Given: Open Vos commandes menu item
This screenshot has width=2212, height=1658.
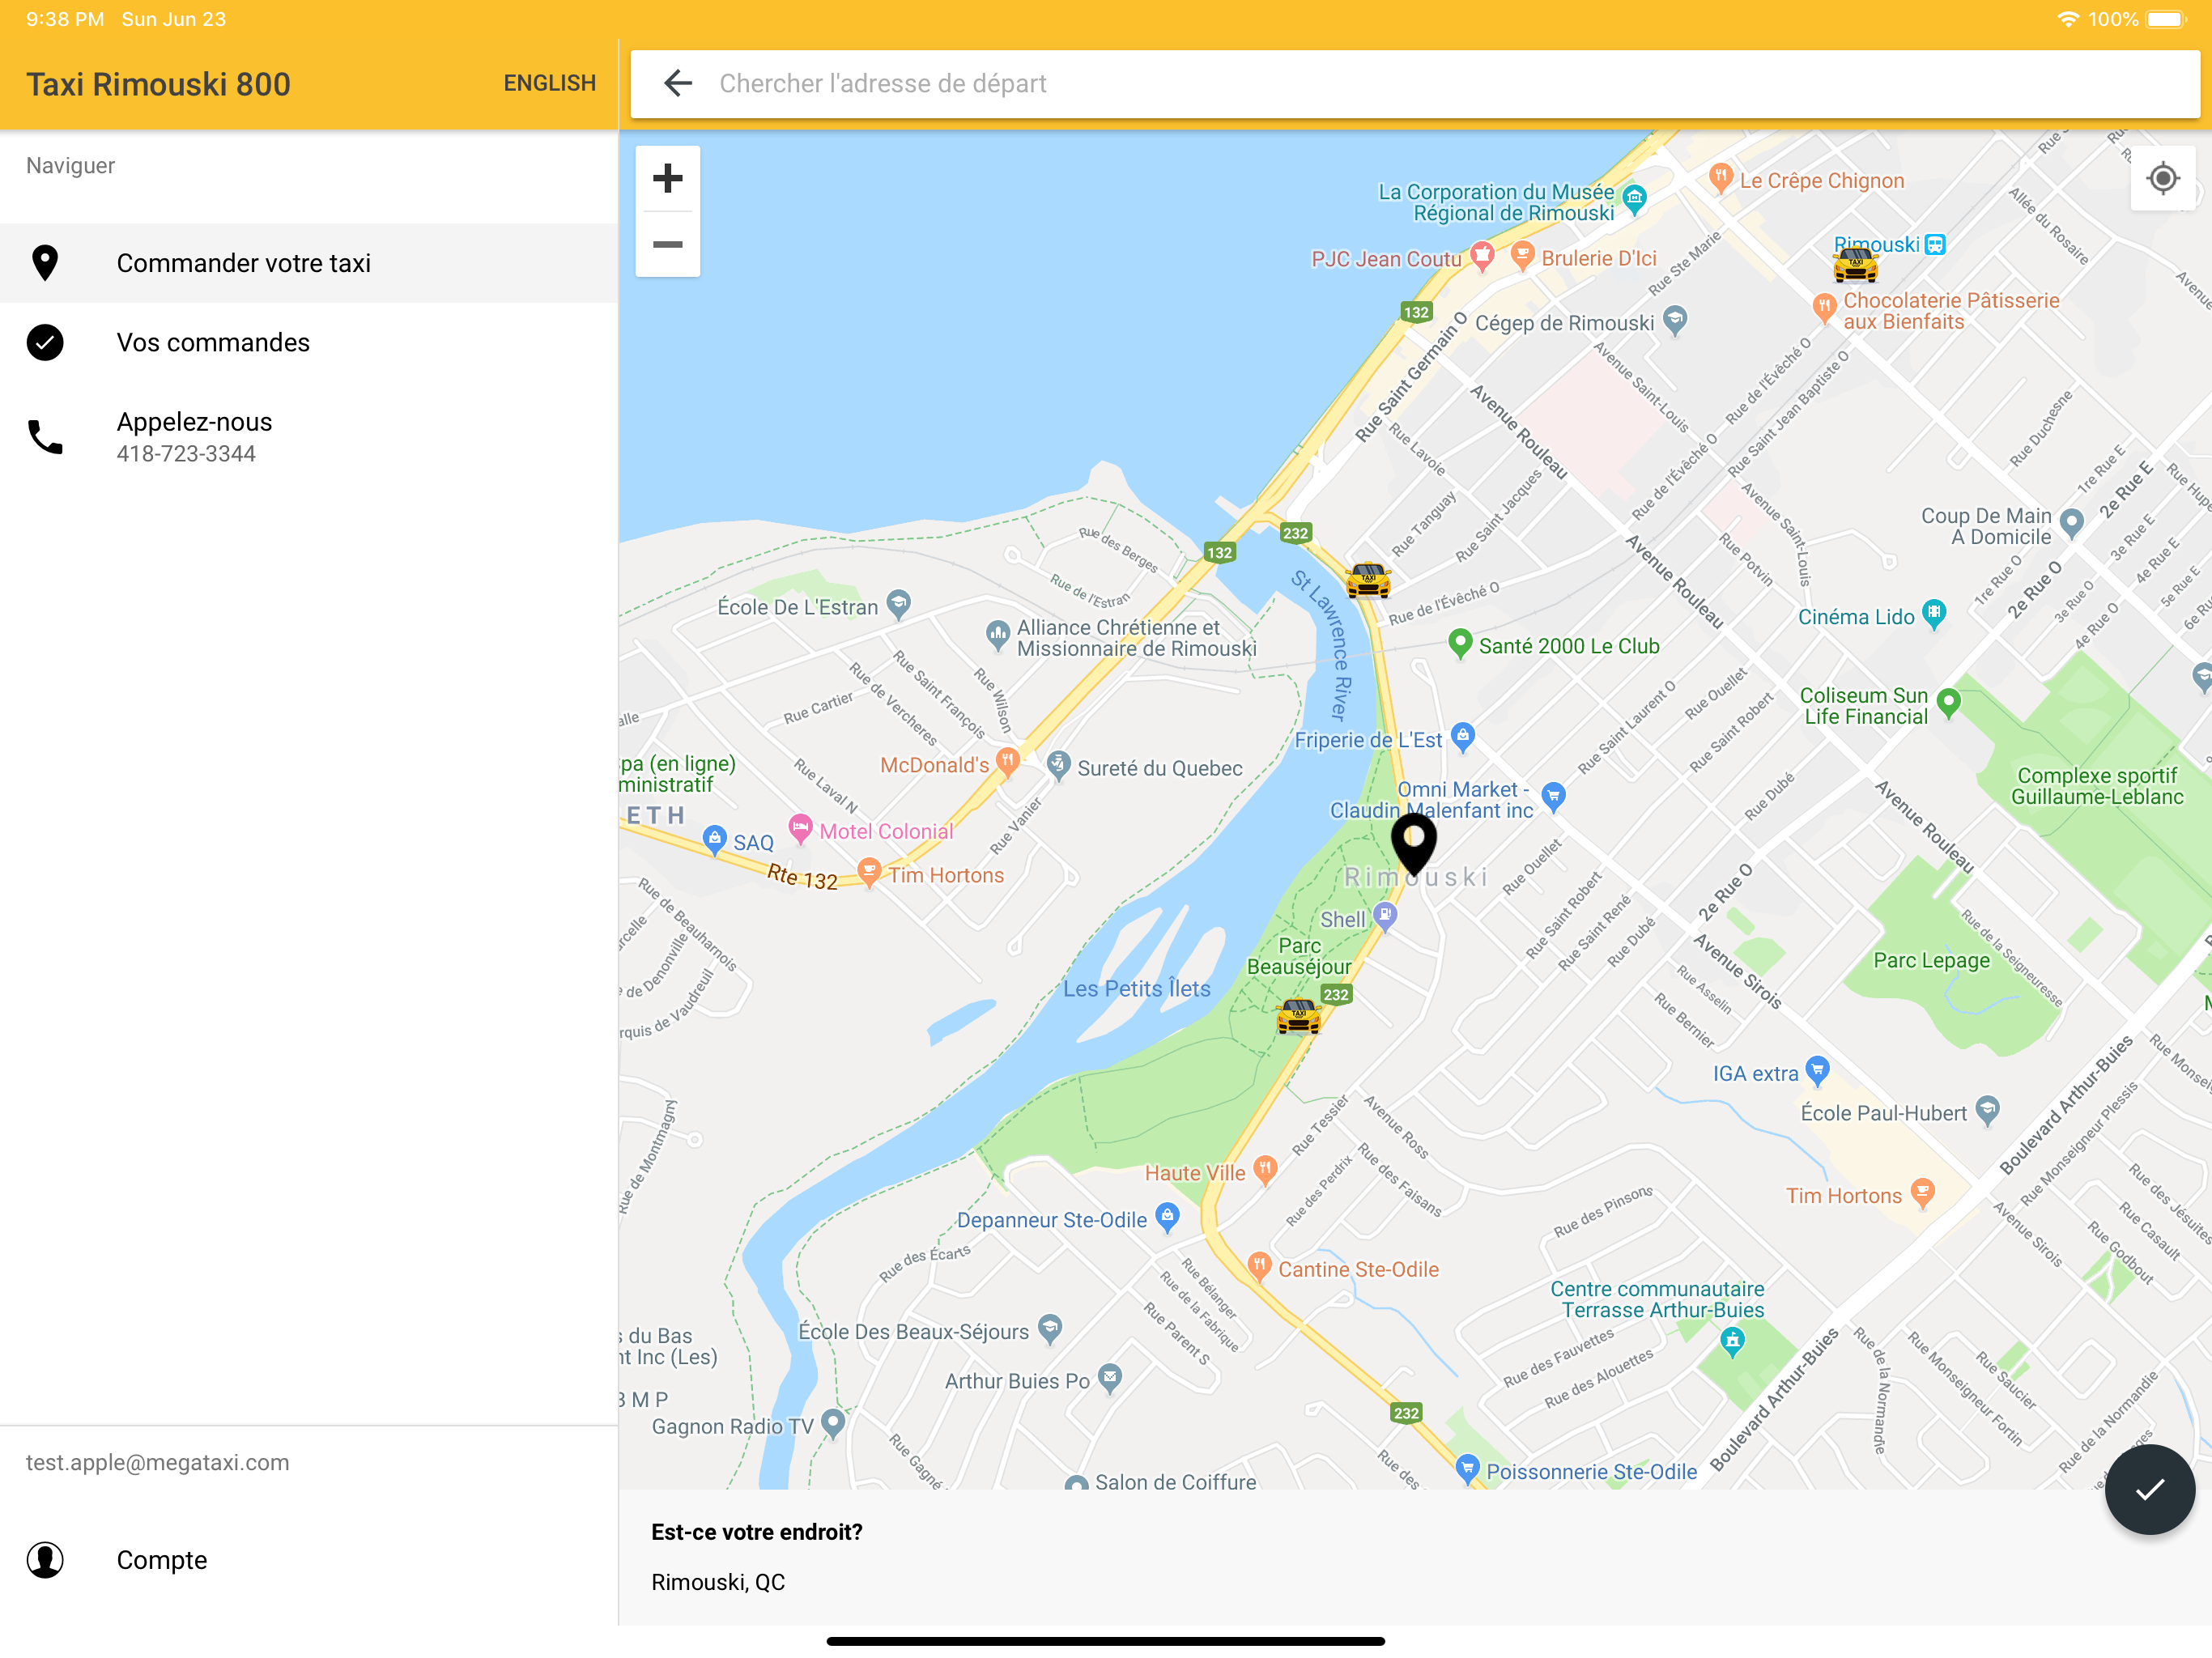Looking at the screenshot, I should pos(309,342).
